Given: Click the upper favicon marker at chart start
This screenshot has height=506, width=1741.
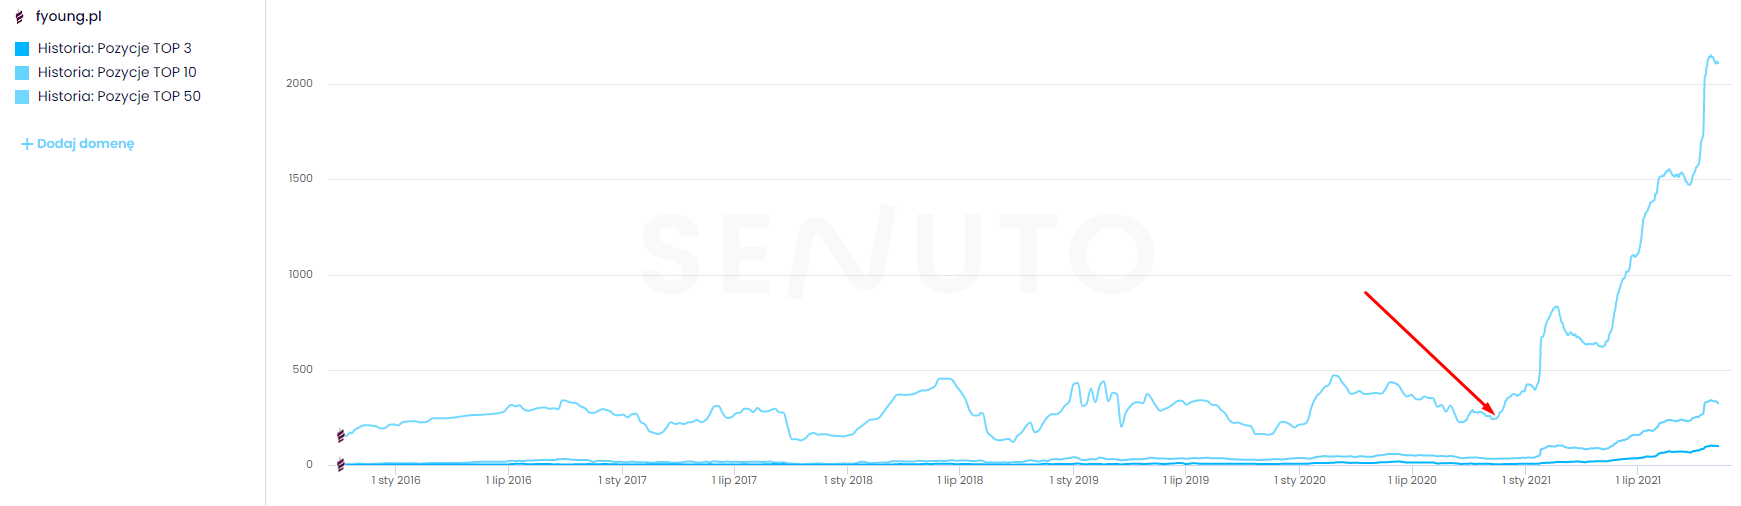Looking at the screenshot, I should [x=341, y=436].
